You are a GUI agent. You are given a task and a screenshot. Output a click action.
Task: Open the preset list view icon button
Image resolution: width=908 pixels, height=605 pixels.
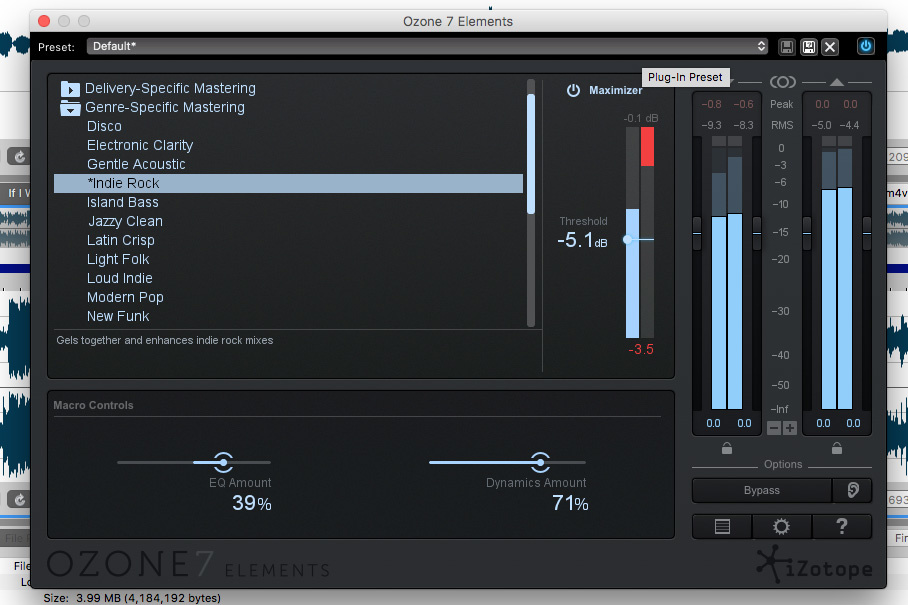coord(722,526)
